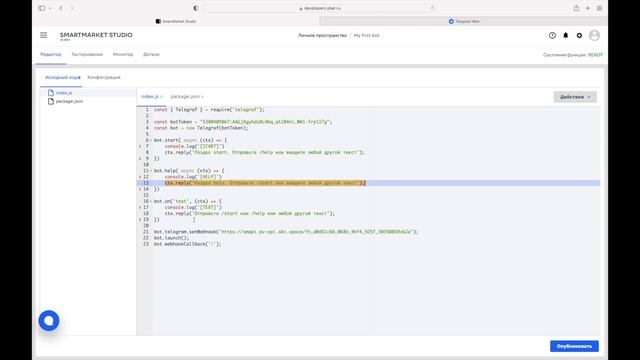Click the SMARTMARKET STUDIO logo
This screenshot has height=360, width=640.
96,36
